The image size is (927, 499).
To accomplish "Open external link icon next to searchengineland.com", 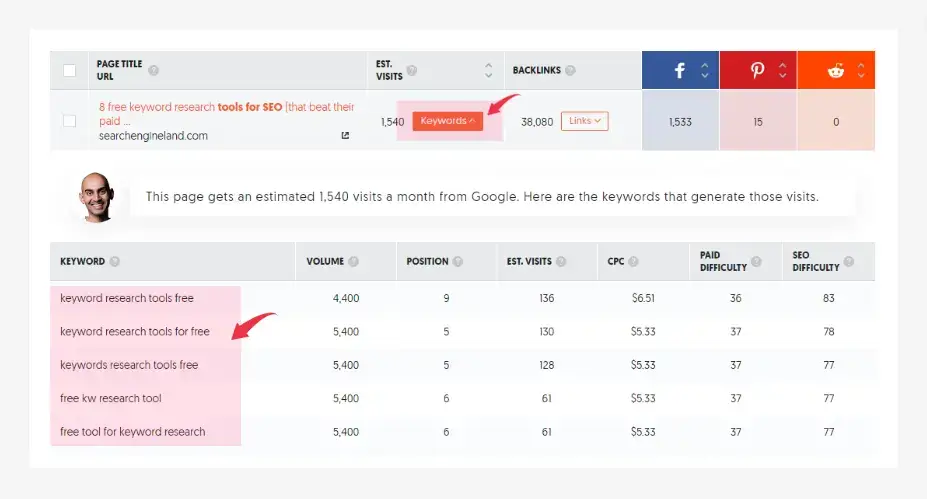I will click(345, 136).
